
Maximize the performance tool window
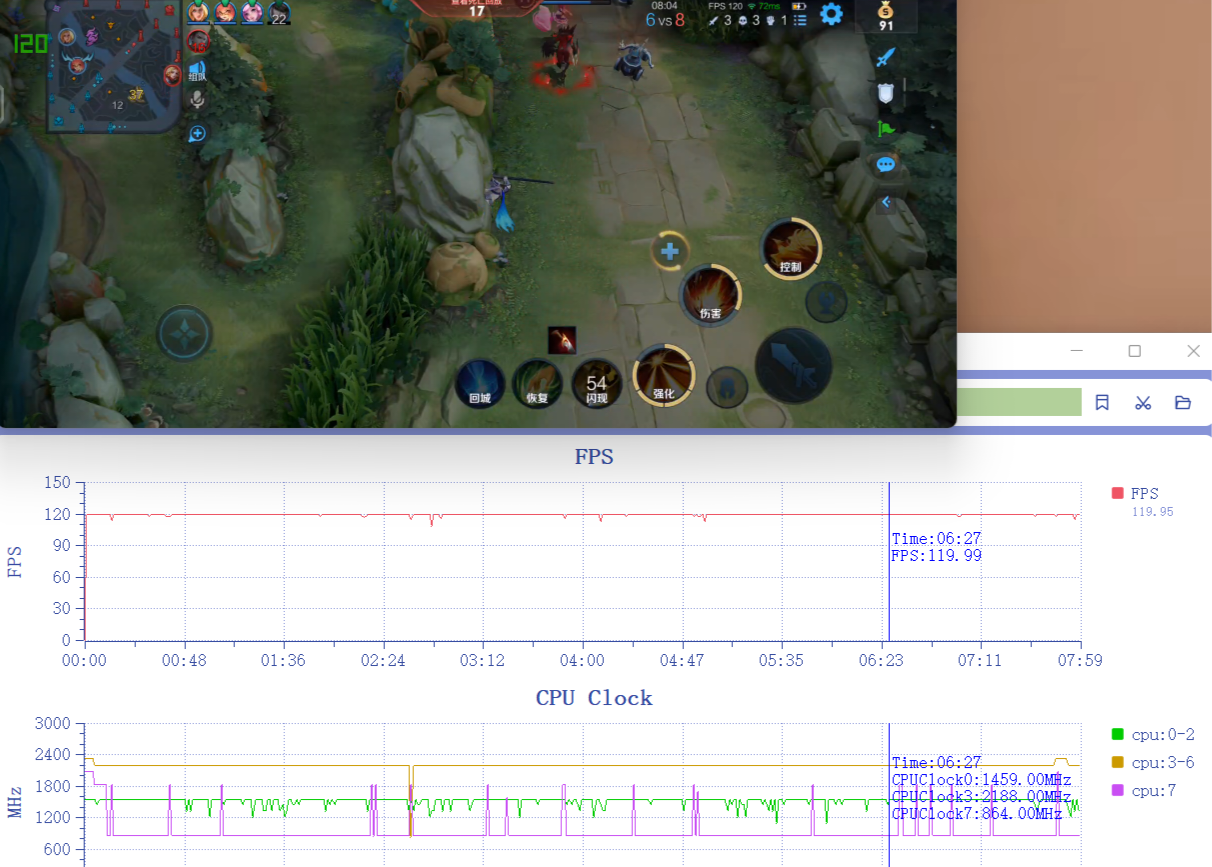(x=1134, y=351)
